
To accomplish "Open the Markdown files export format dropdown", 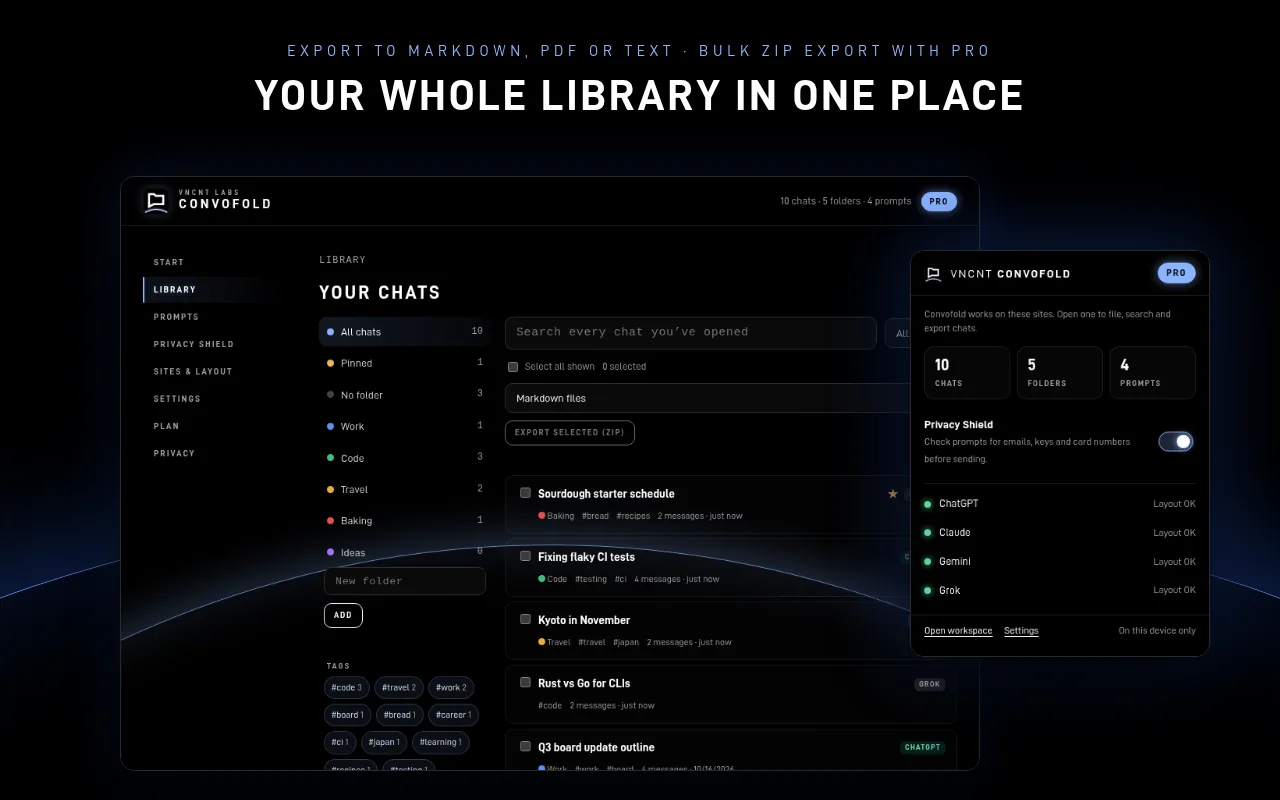I will tap(708, 398).
